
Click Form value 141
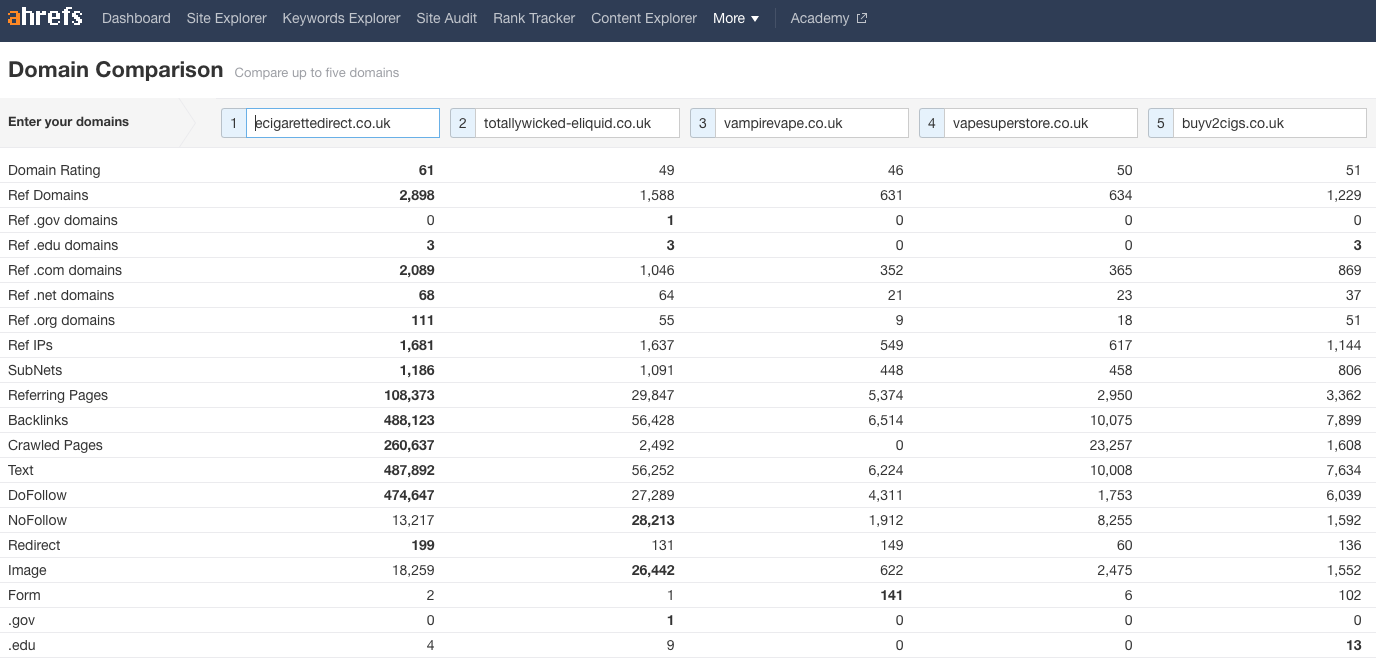coord(891,595)
